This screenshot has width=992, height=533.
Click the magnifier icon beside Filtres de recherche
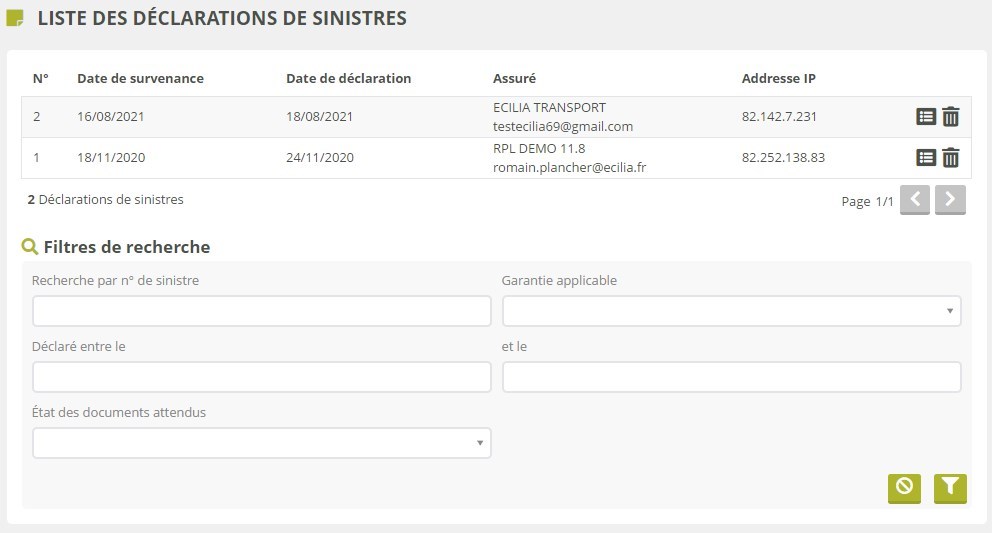(30, 247)
